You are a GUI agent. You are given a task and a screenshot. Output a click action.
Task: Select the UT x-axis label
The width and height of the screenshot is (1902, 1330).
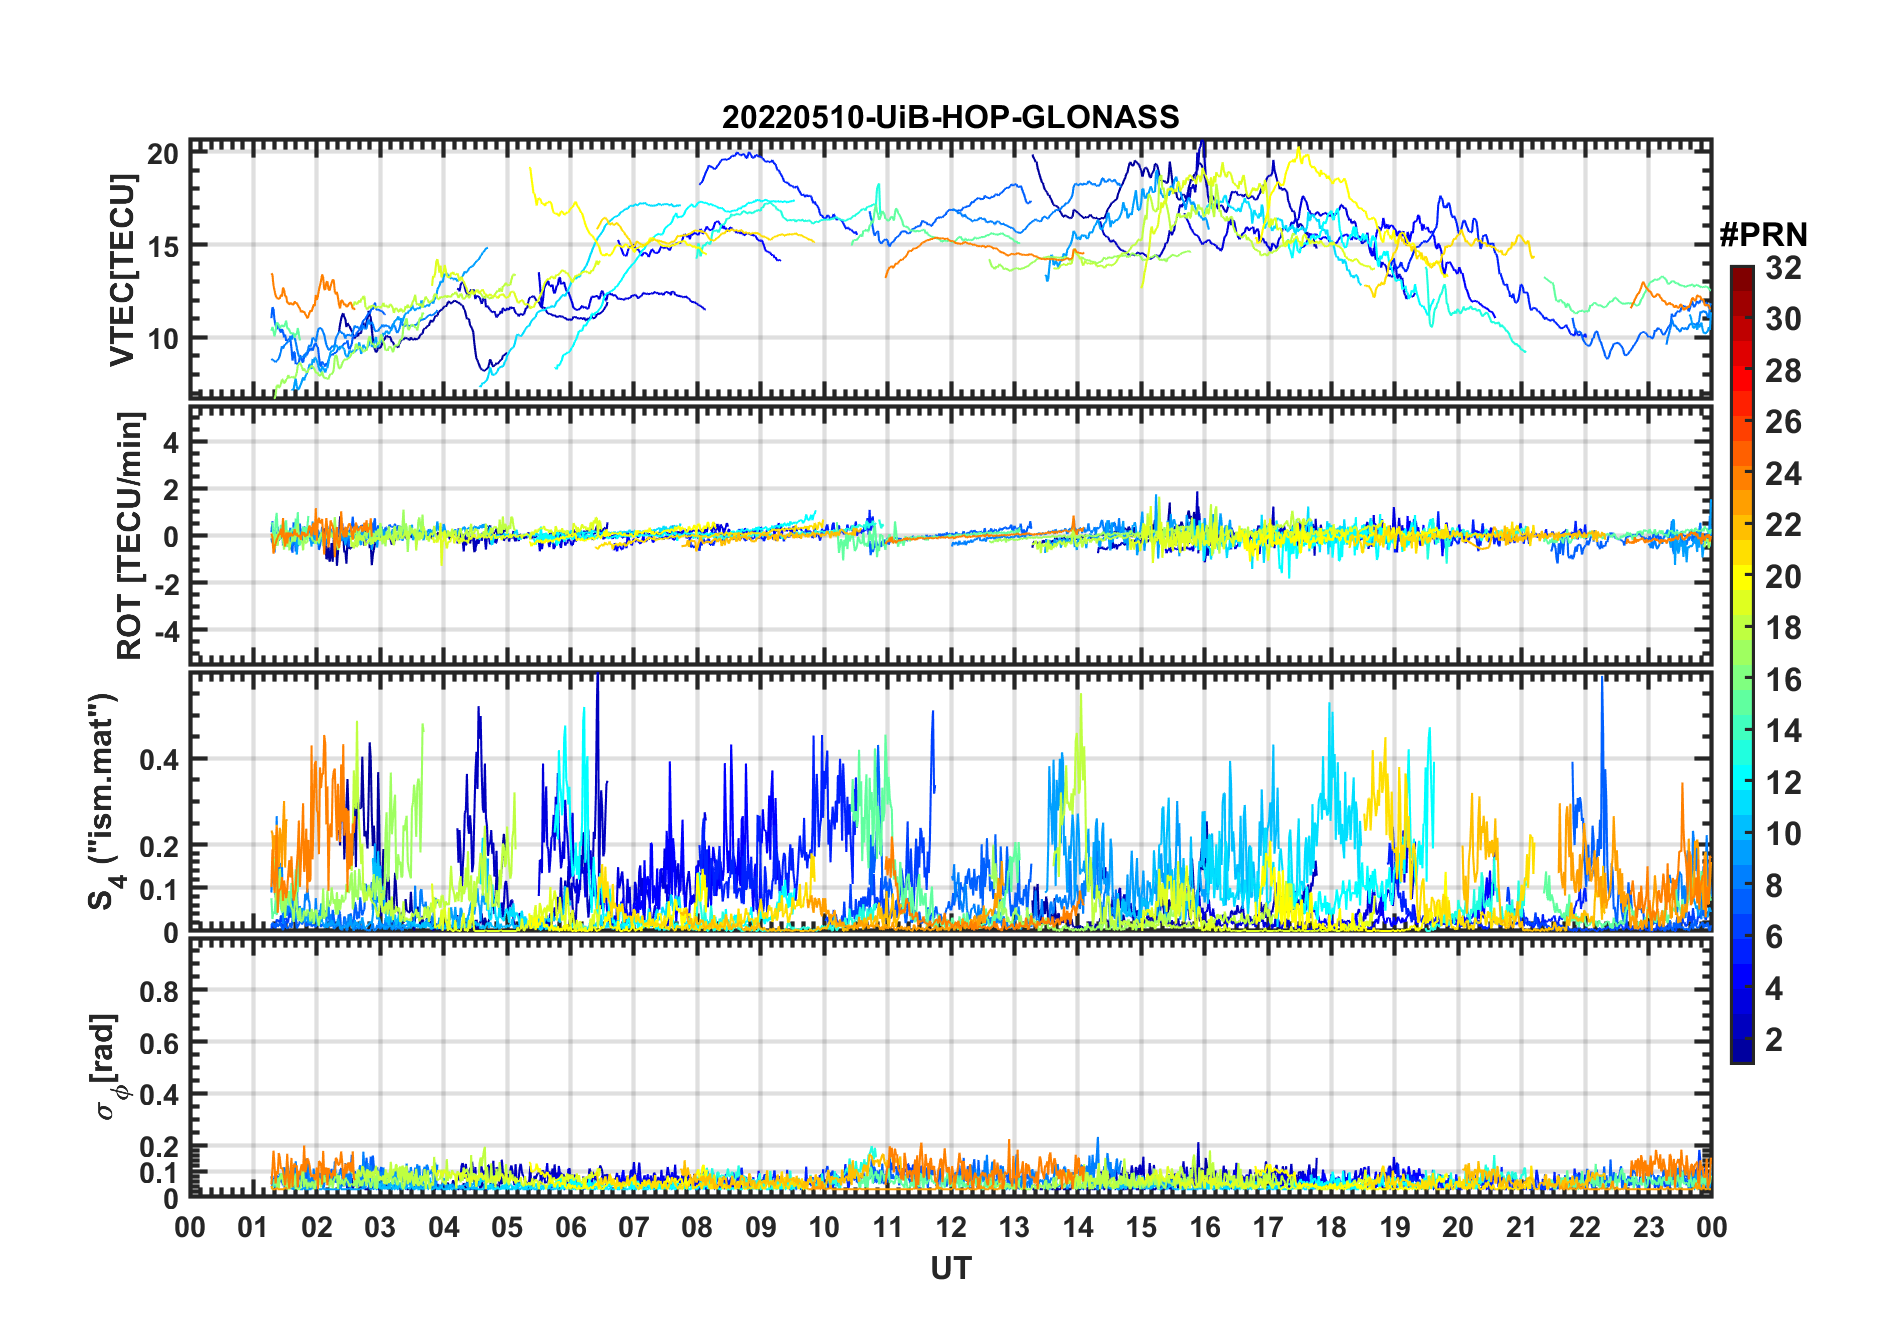(951, 1268)
